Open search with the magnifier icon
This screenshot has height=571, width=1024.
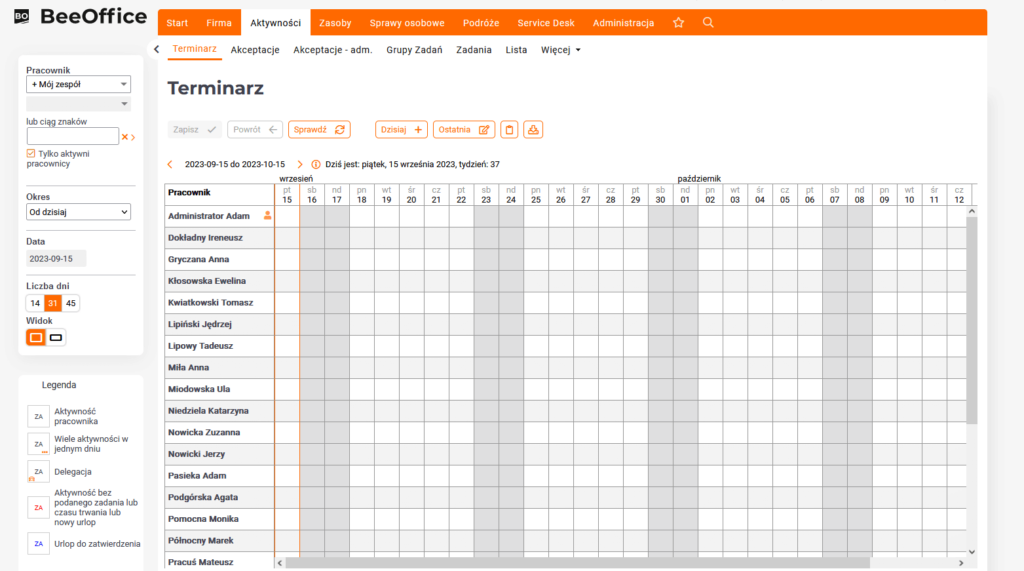(708, 23)
